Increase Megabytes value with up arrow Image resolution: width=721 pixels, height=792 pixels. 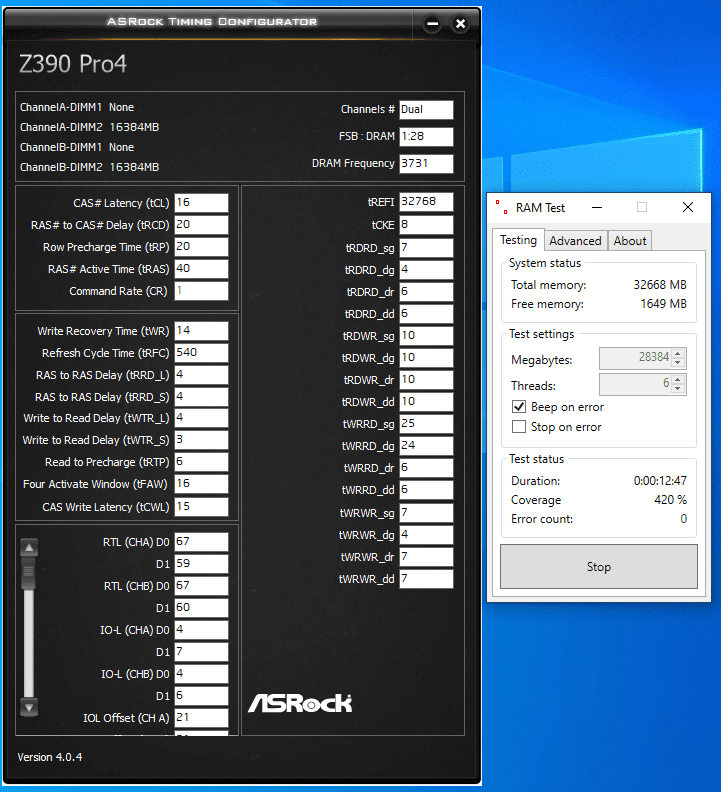pyautogui.click(x=678, y=353)
